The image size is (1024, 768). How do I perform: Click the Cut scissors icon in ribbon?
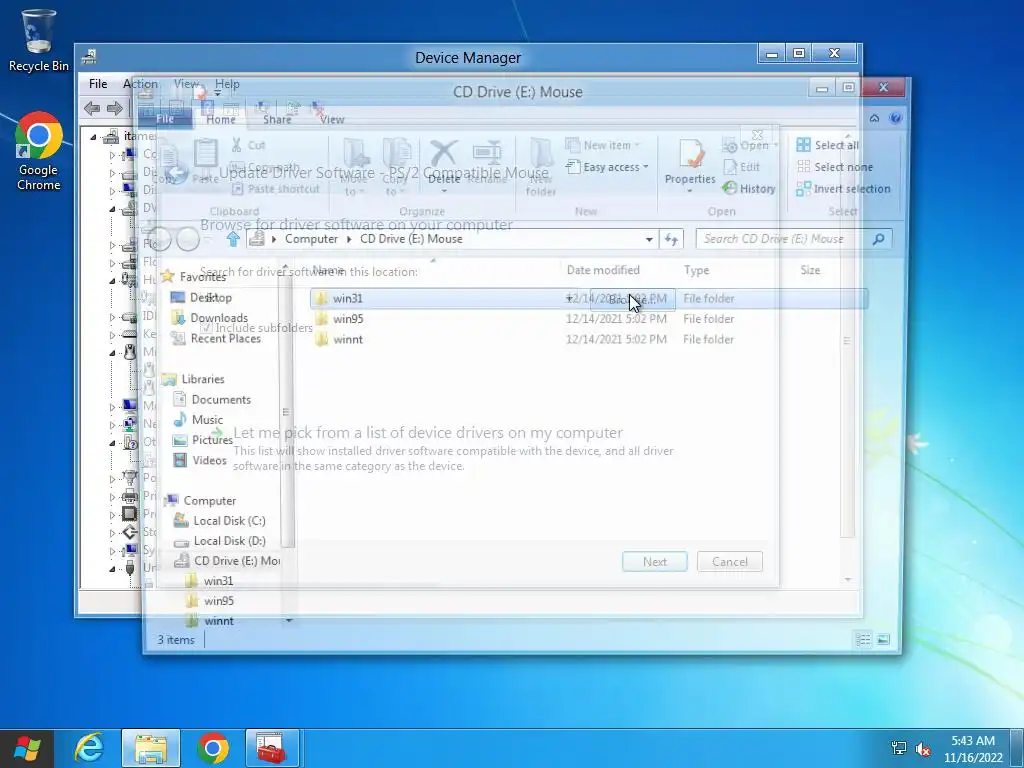pos(236,145)
